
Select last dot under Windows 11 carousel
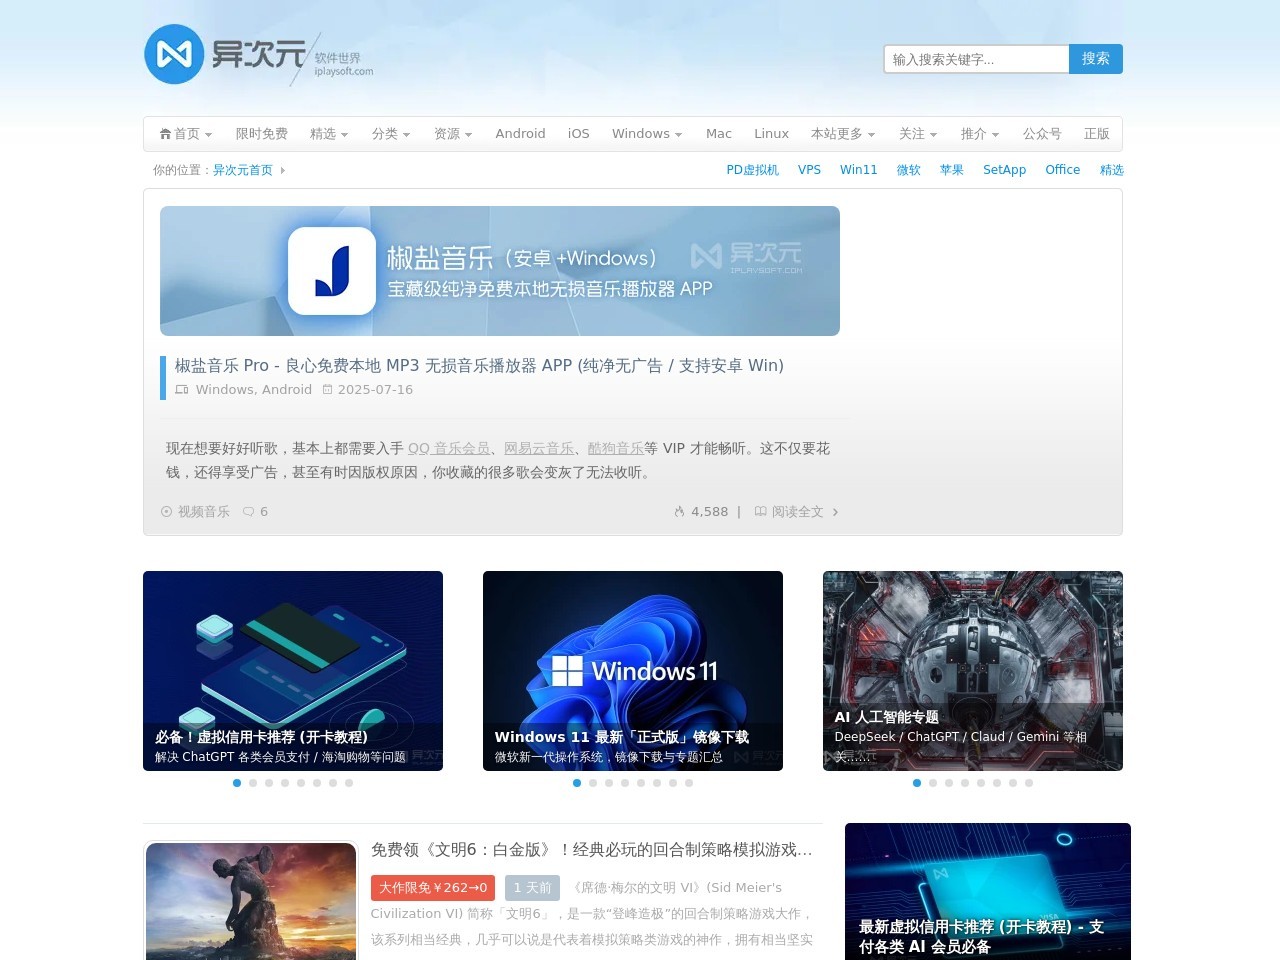point(689,783)
